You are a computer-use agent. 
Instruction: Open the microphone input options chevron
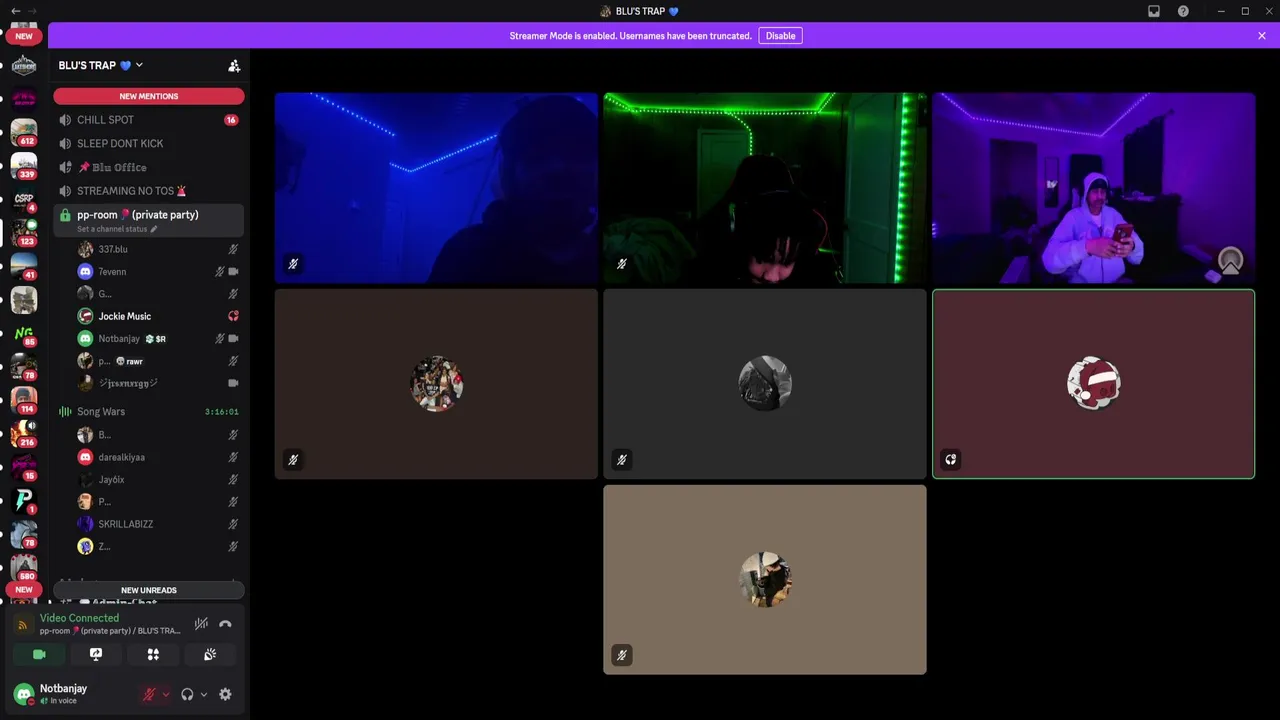(165, 694)
